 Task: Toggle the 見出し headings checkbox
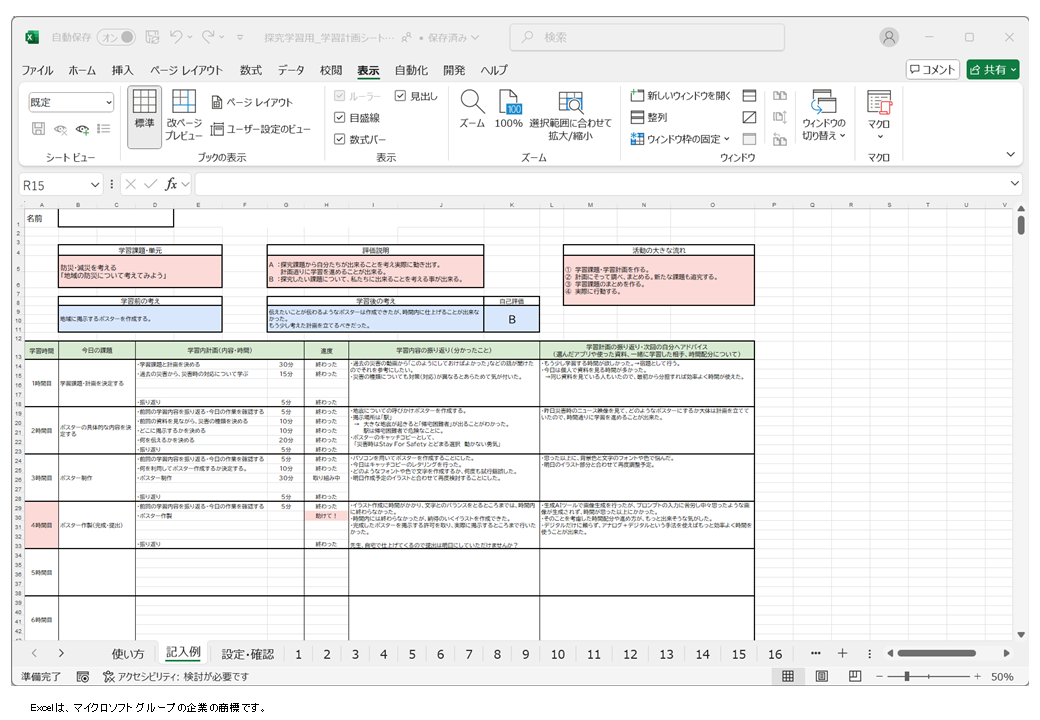[x=401, y=96]
